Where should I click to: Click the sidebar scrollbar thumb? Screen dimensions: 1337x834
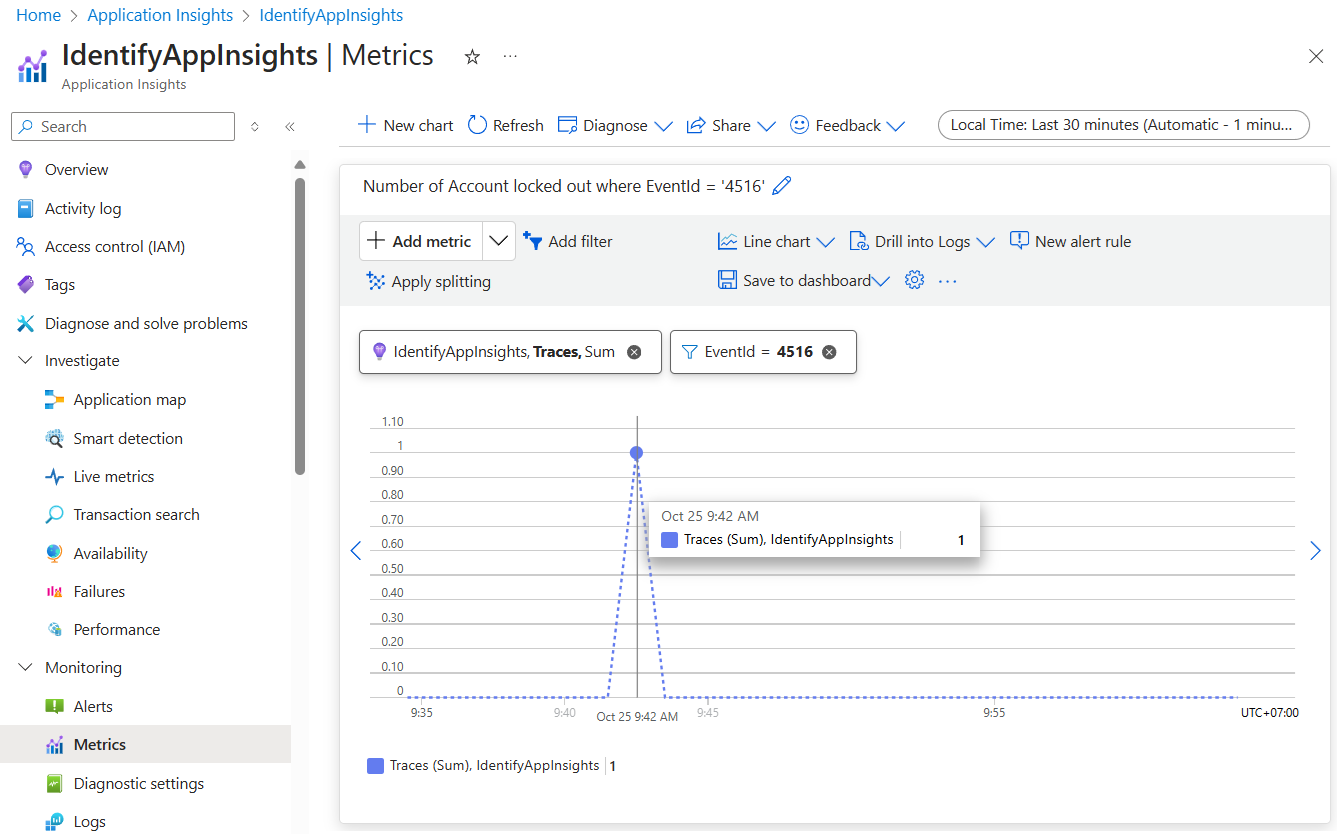(299, 326)
